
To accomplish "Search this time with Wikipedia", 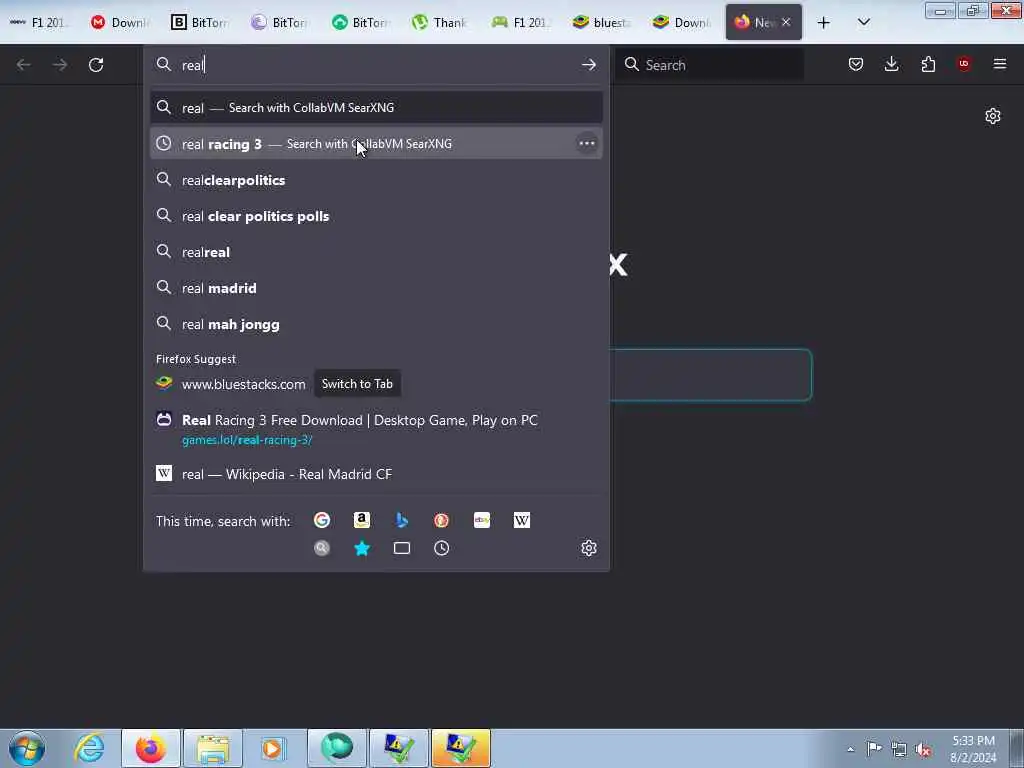I will [x=522, y=520].
